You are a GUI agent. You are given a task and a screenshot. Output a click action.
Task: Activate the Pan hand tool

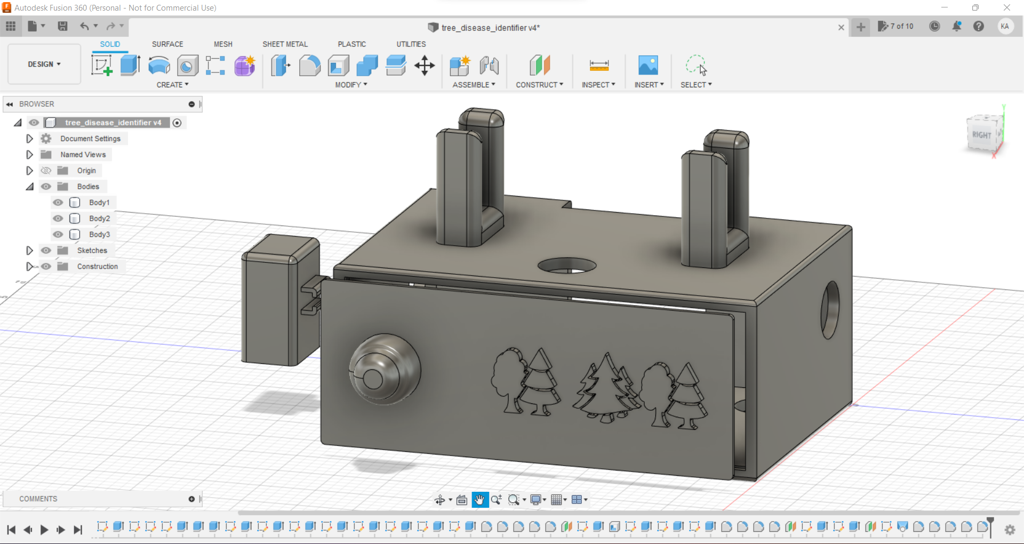click(x=480, y=500)
